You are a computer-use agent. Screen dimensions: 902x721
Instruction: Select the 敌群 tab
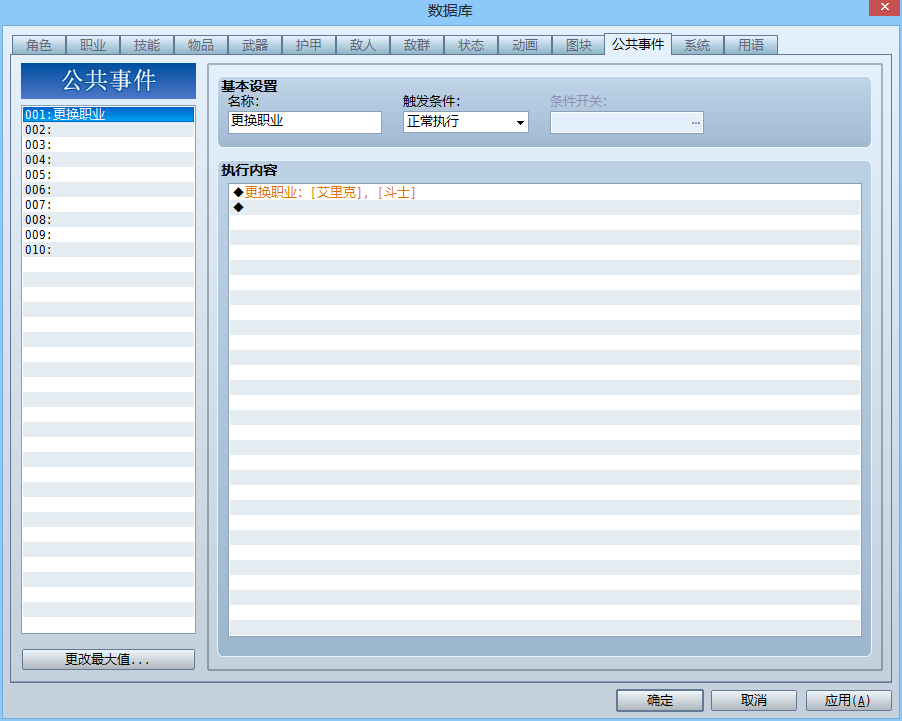click(417, 45)
